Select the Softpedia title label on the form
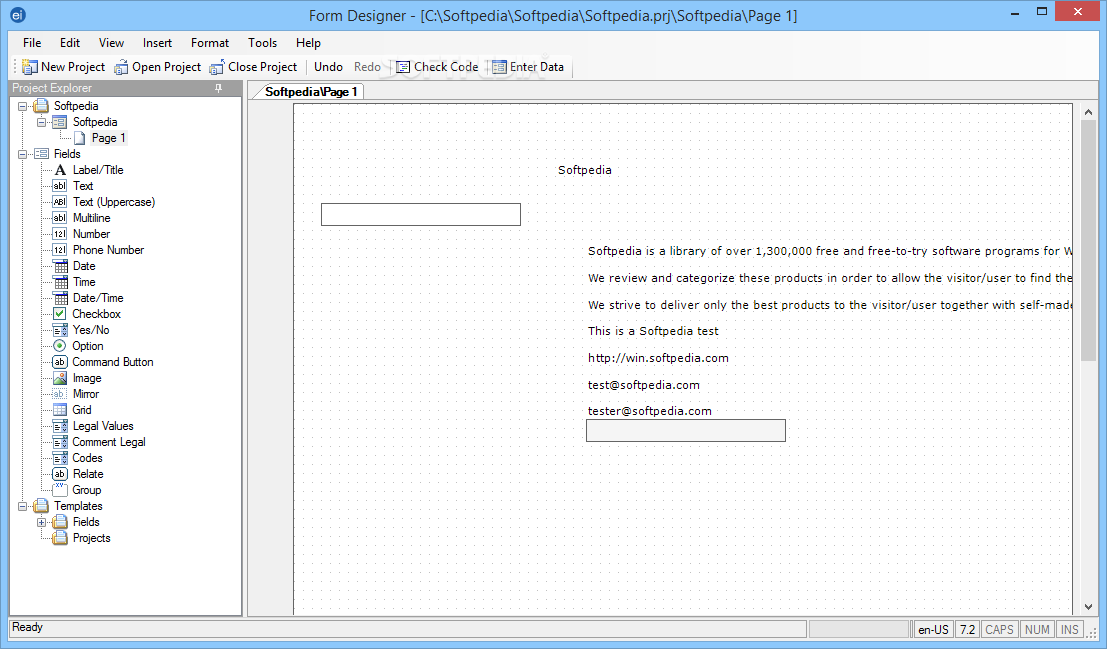Screen dimensions: 1107x649 pos(585,170)
